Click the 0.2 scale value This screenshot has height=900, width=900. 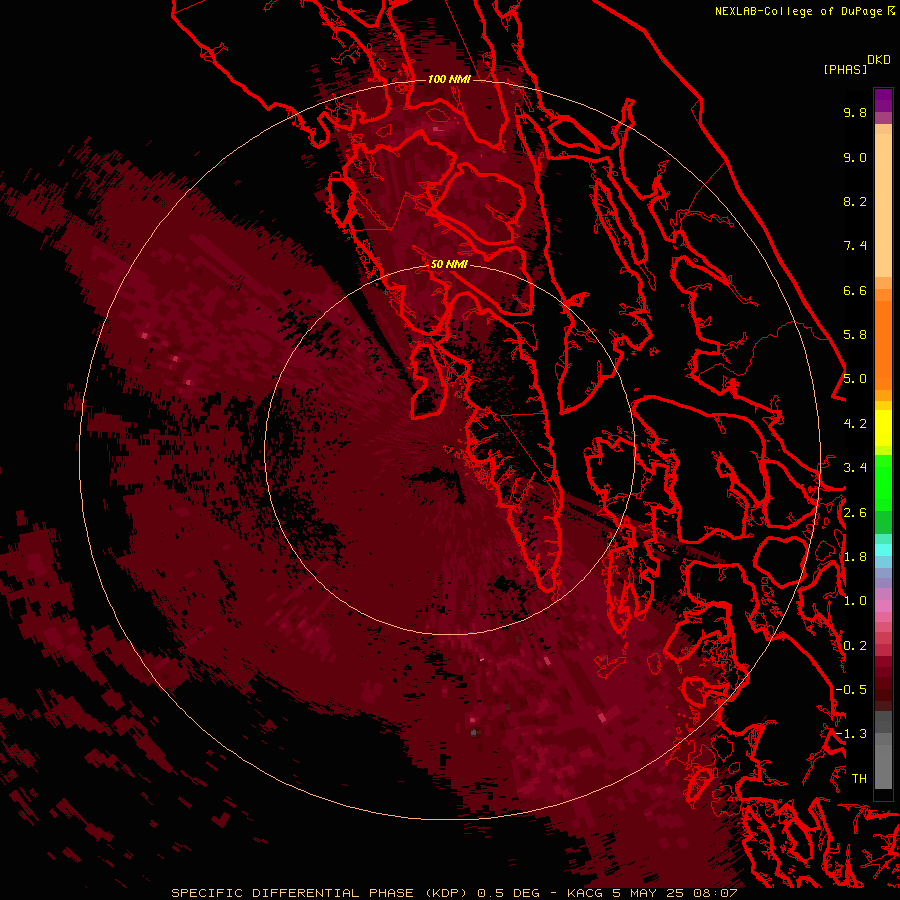point(855,646)
